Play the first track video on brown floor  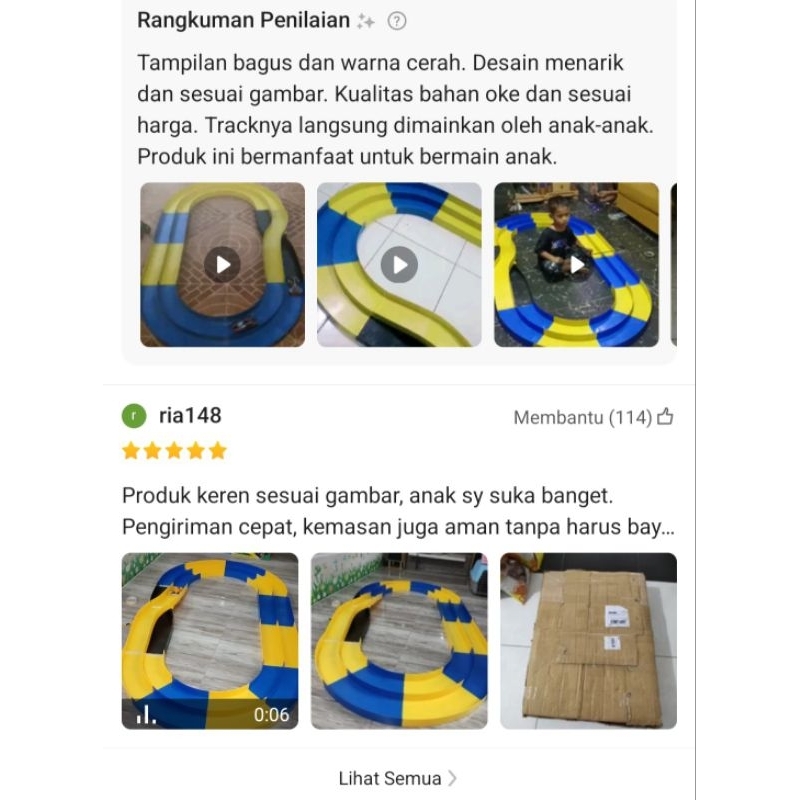[222, 265]
